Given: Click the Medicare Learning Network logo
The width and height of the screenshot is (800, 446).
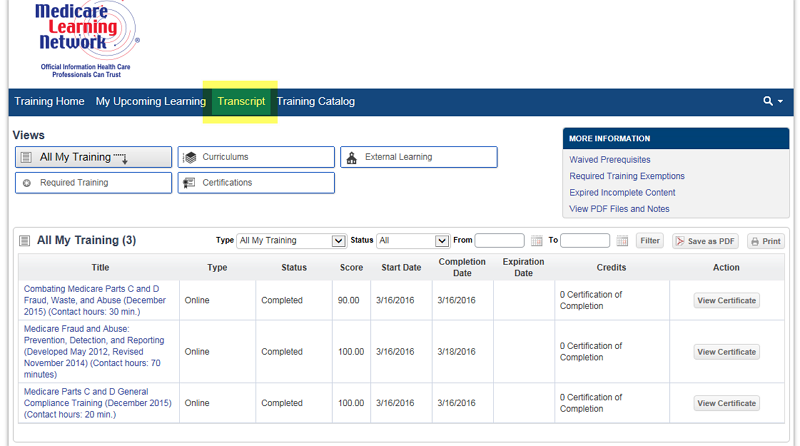Looking at the screenshot, I should pos(87,40).
